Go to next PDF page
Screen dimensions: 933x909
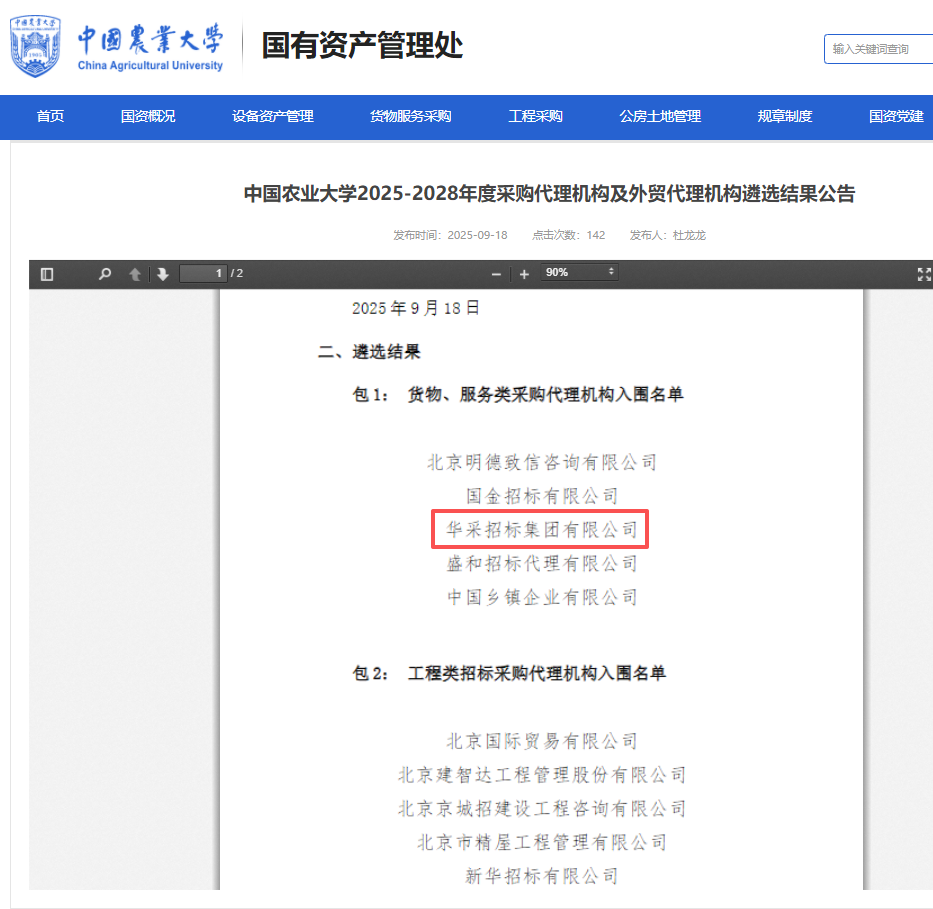[162, 274]
